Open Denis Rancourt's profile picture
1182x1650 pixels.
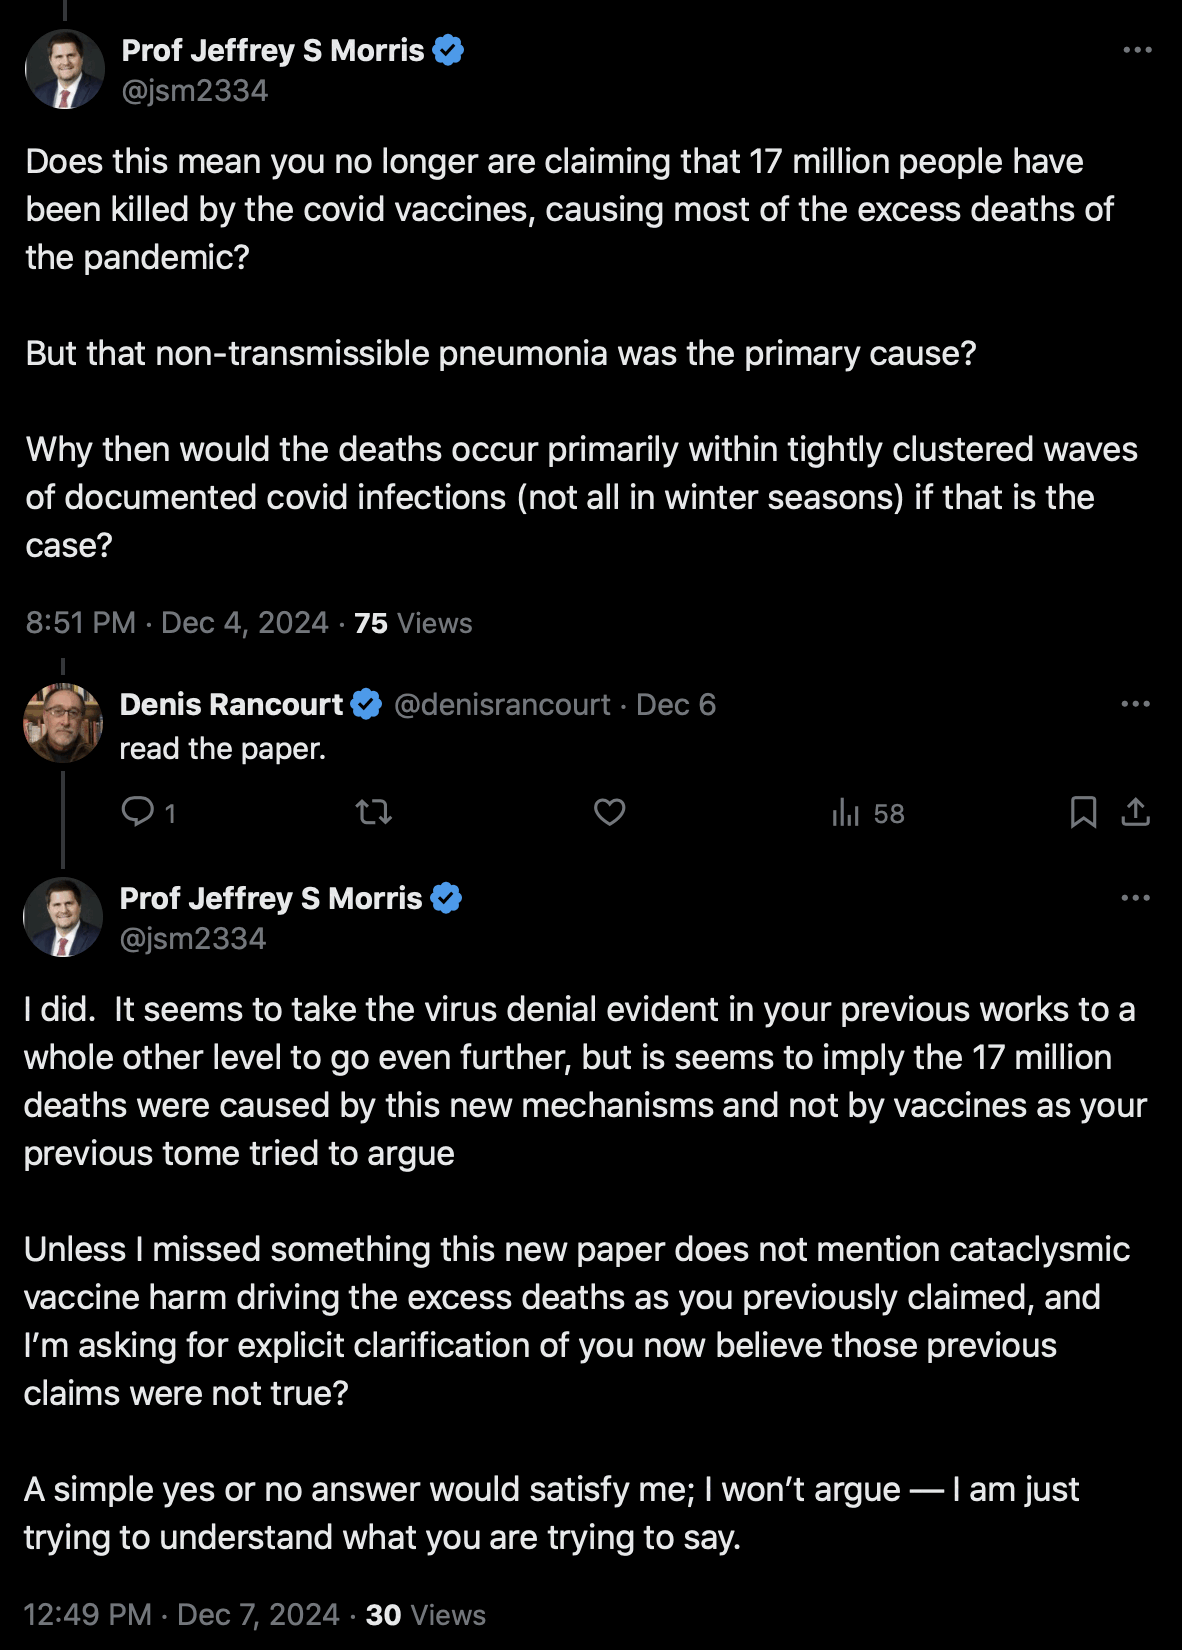point(63,723)
